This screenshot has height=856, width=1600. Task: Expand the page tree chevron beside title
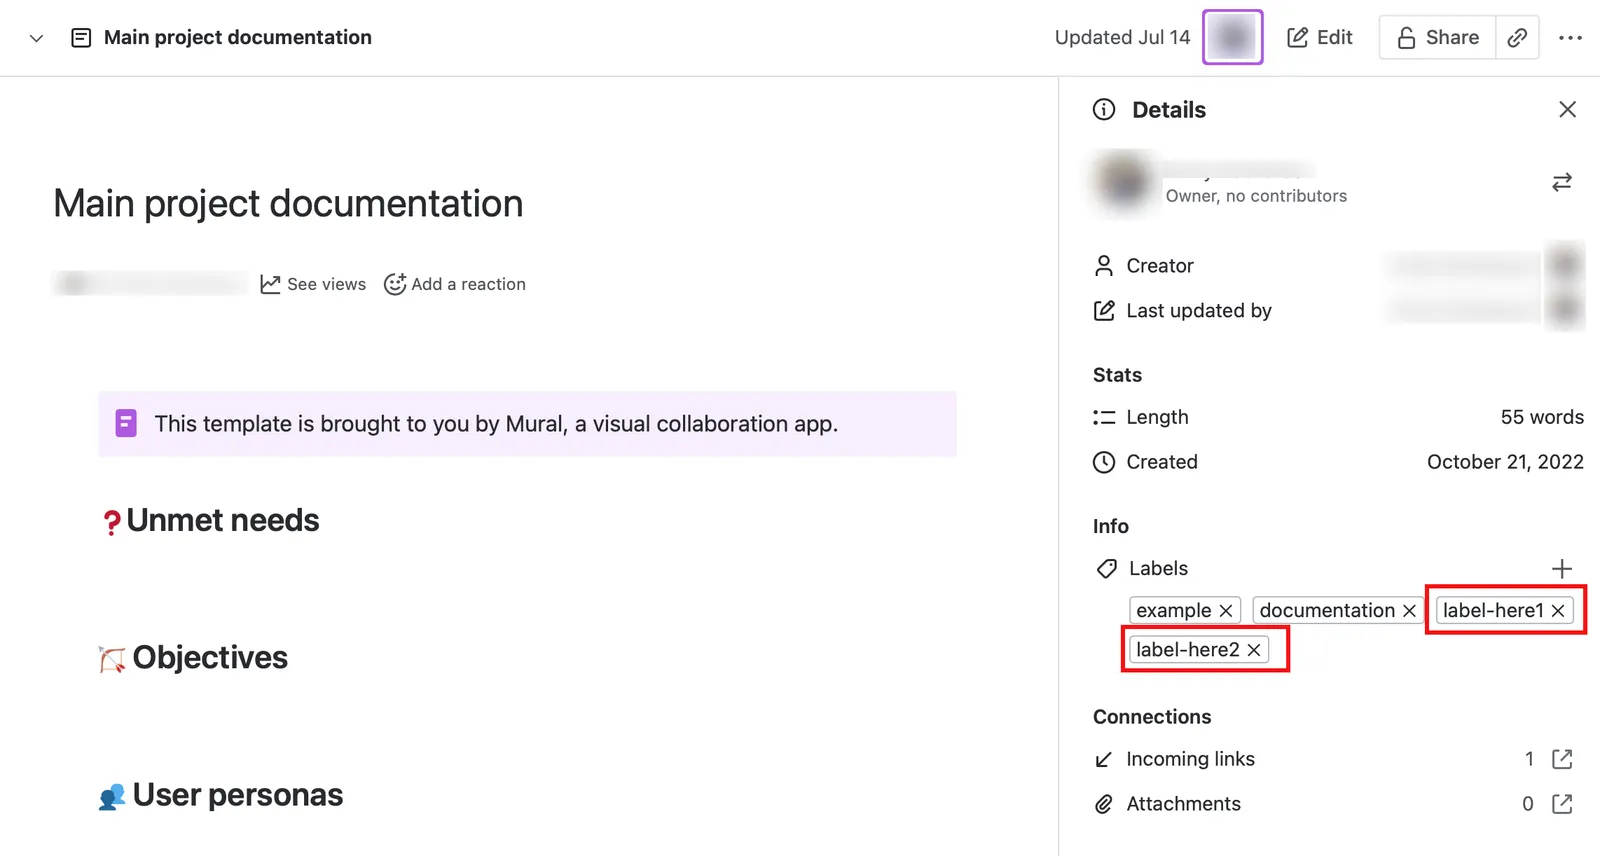(x=36, y=38)
